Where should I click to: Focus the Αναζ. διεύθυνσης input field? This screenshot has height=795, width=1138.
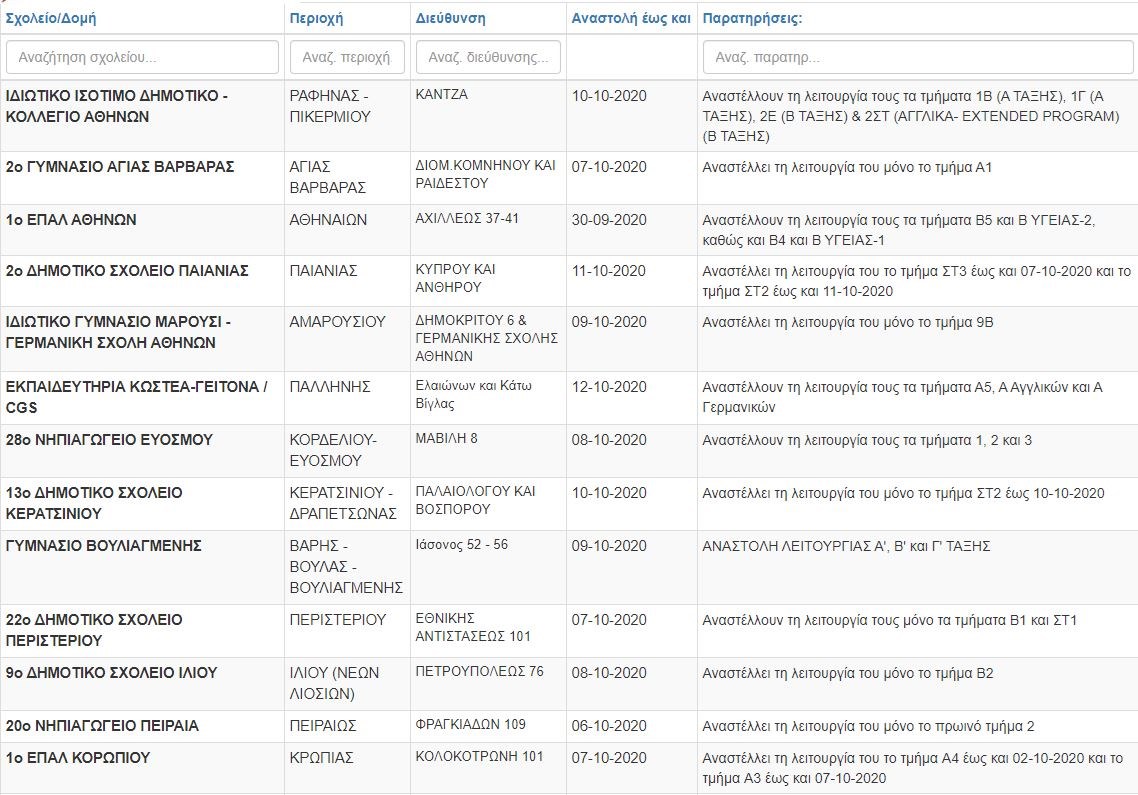(488, 57)
